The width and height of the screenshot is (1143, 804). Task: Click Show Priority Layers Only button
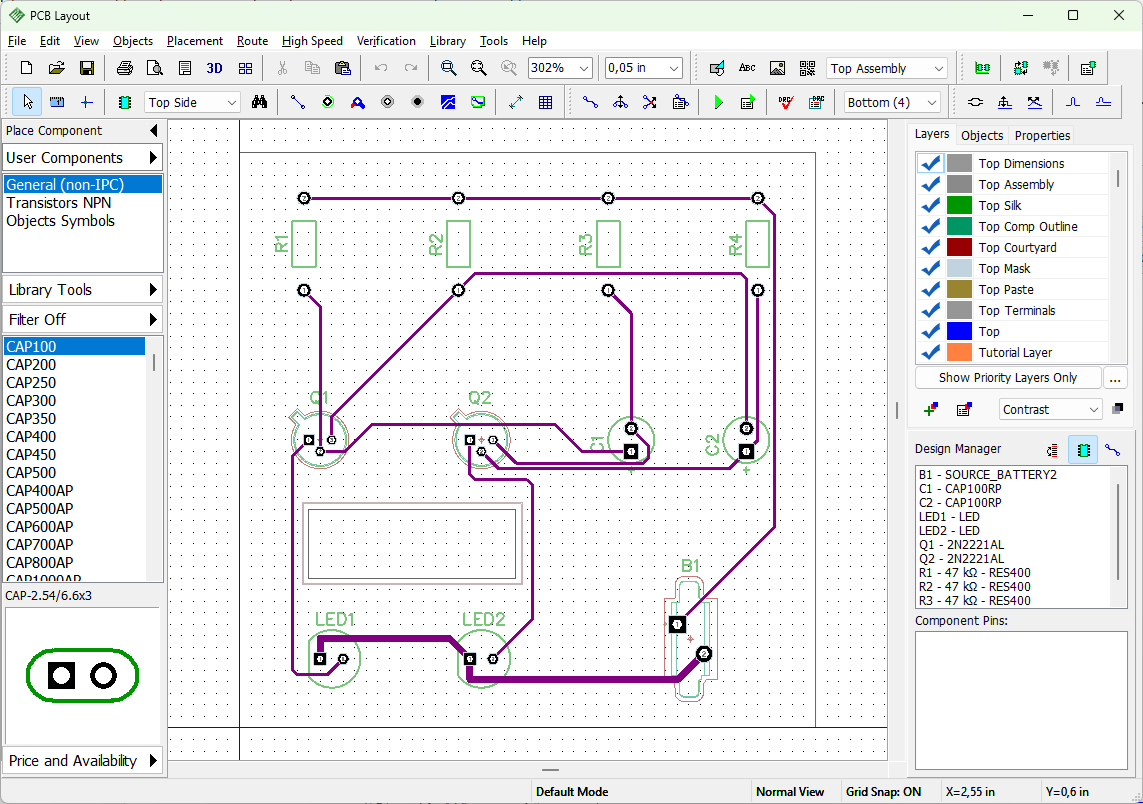tap(1007, 378)
